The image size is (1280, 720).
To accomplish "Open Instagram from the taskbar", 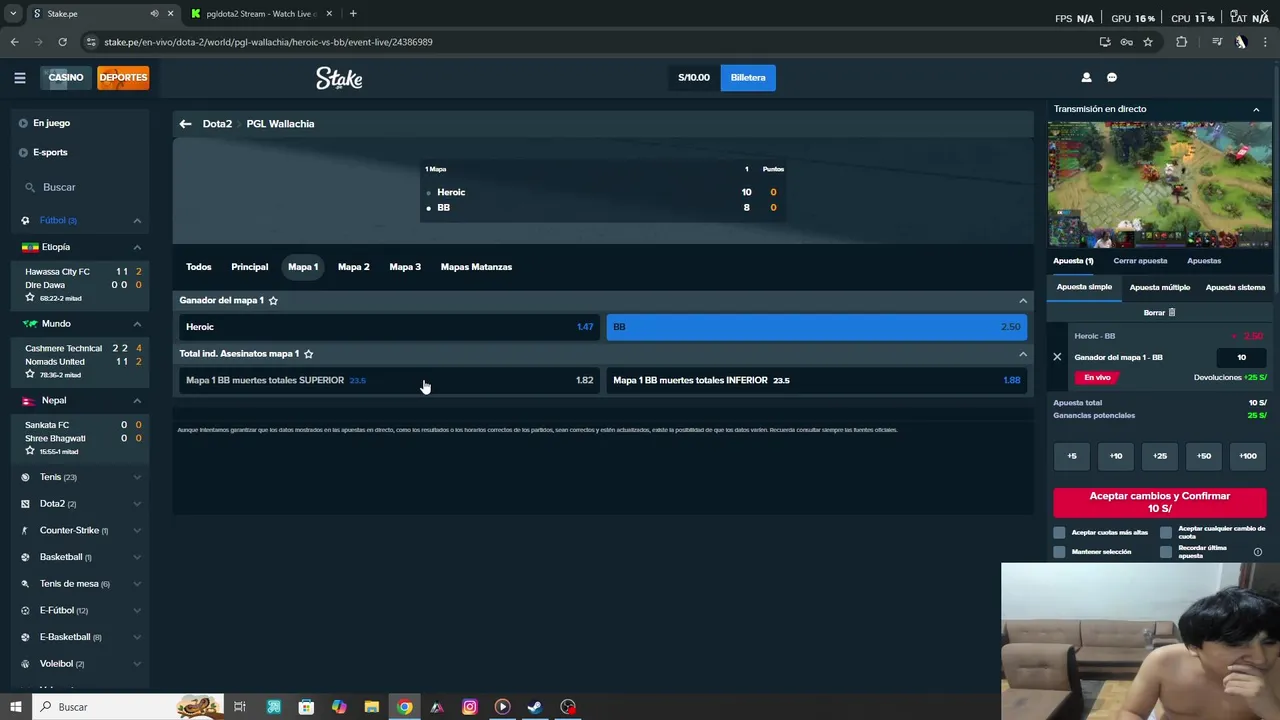I will click(470, 707).
